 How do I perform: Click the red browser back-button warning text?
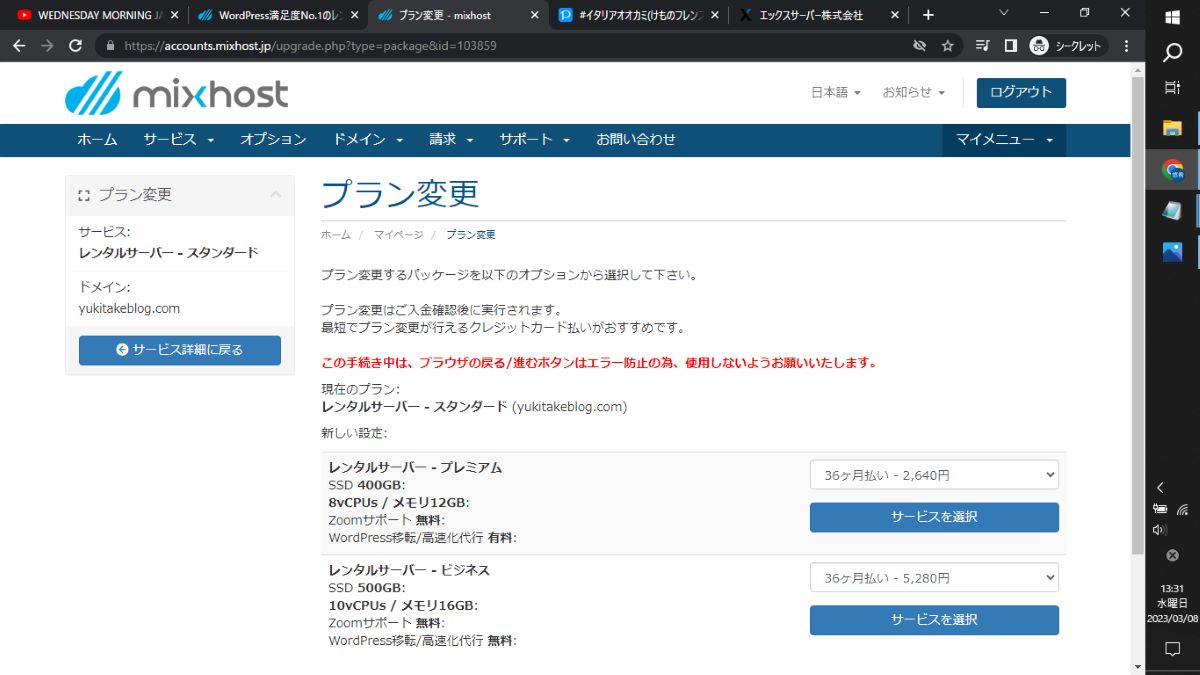[x=599, y=363]
